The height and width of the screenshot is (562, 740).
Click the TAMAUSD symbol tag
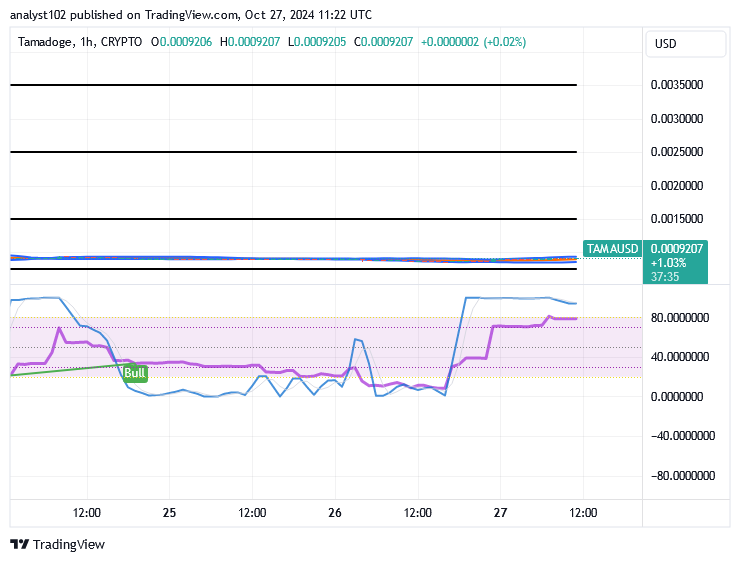pos(612,248)
